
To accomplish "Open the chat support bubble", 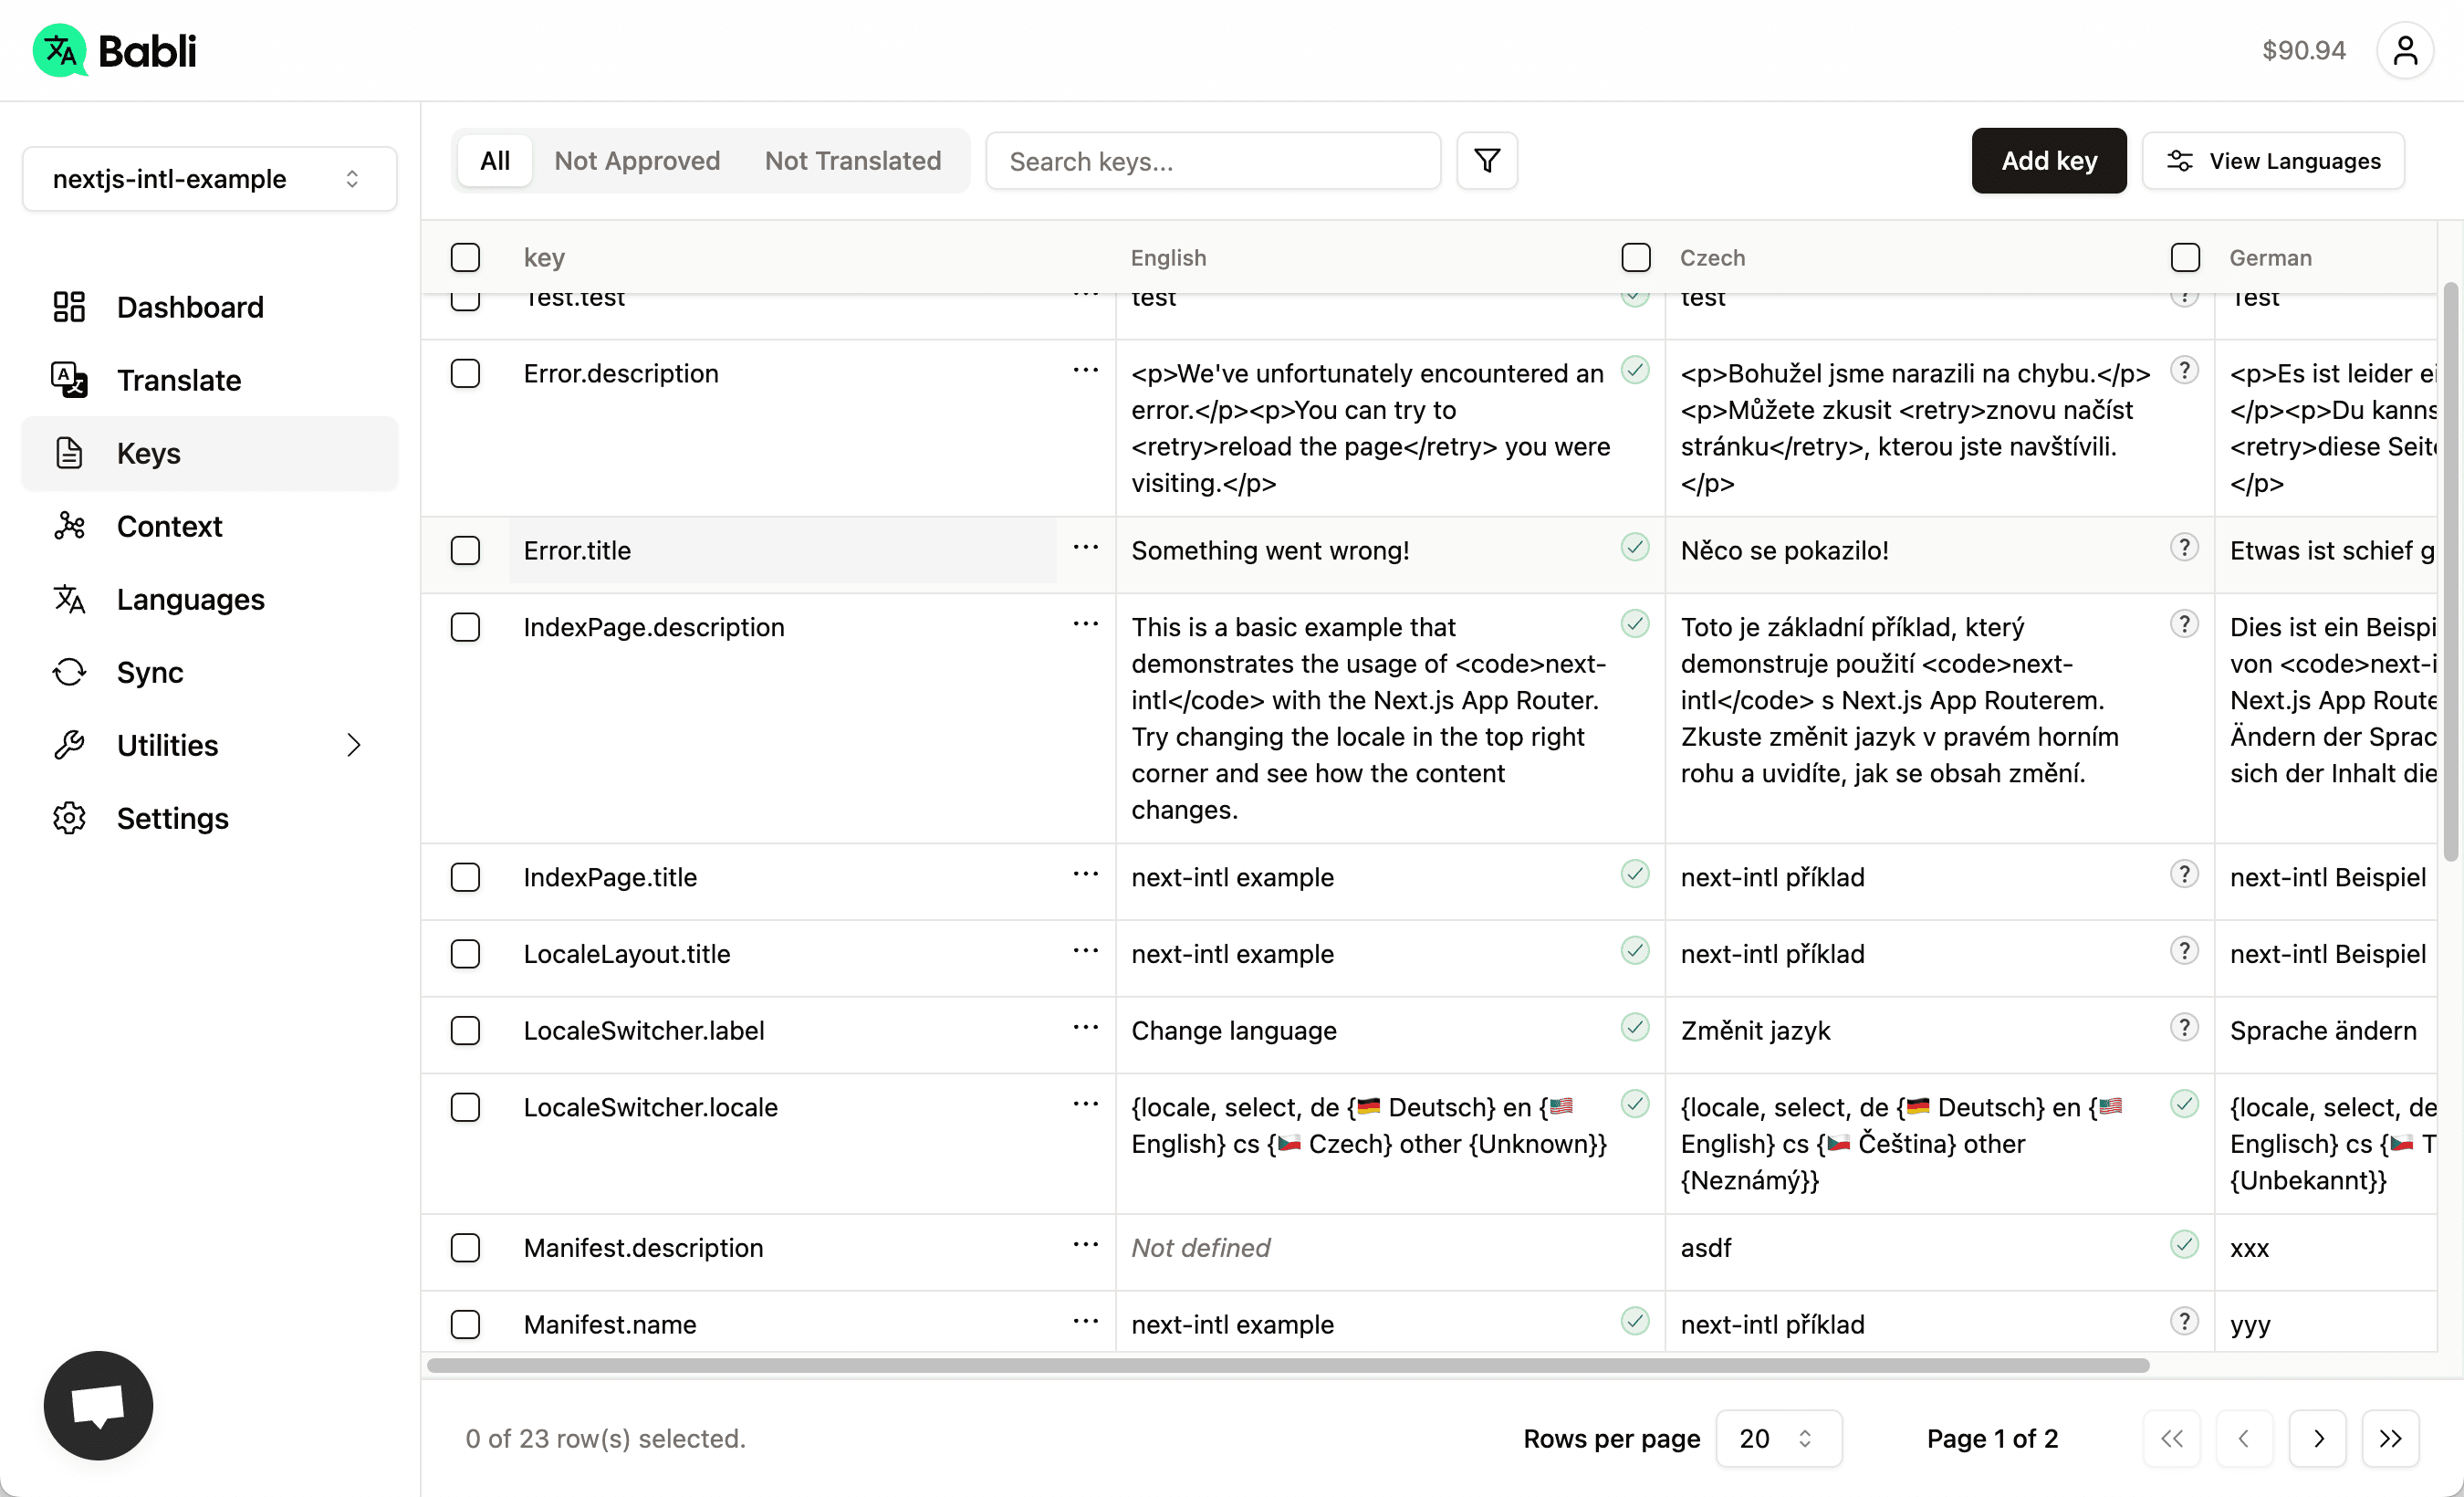I will [x=97, y=1404].
